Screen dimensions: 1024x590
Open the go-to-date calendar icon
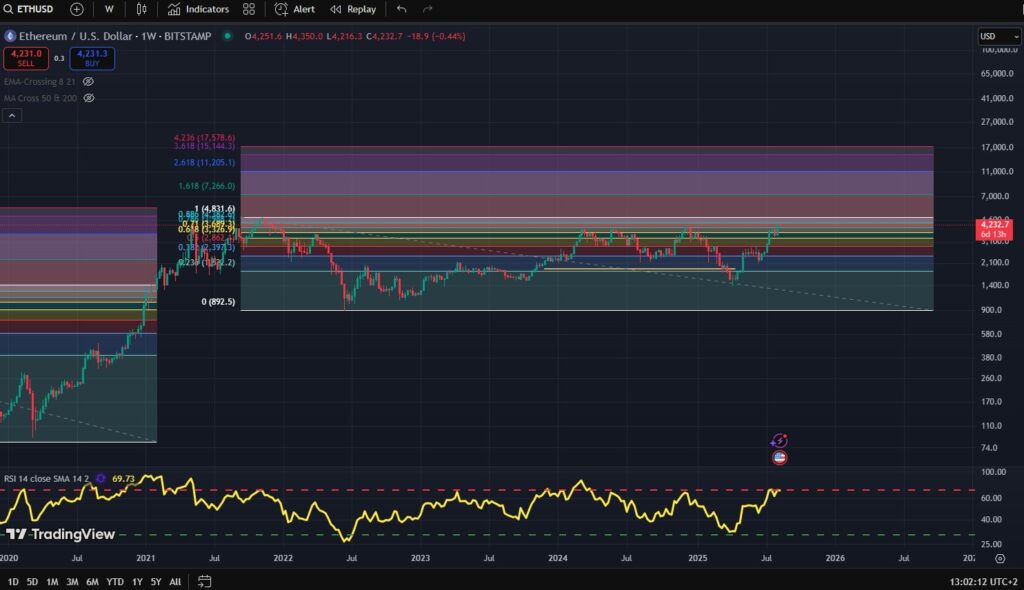[x=204, y=581]
